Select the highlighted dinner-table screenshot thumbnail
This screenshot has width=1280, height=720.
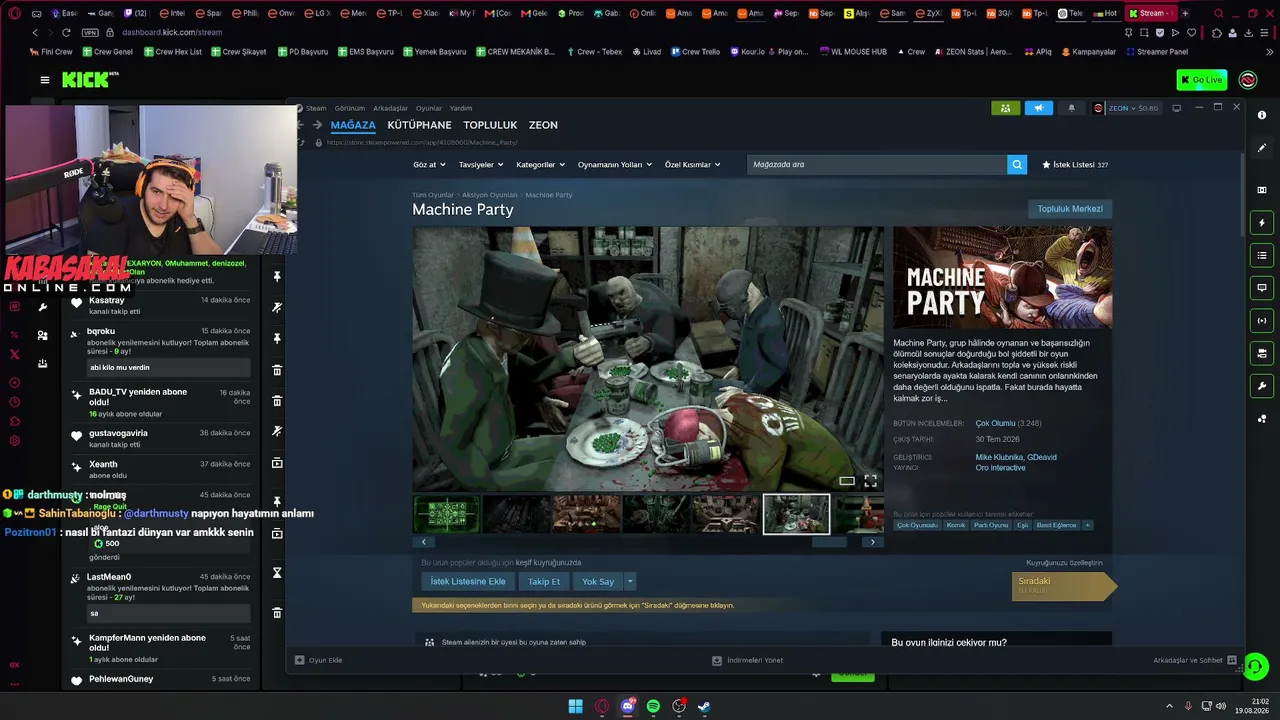point(796,514)
